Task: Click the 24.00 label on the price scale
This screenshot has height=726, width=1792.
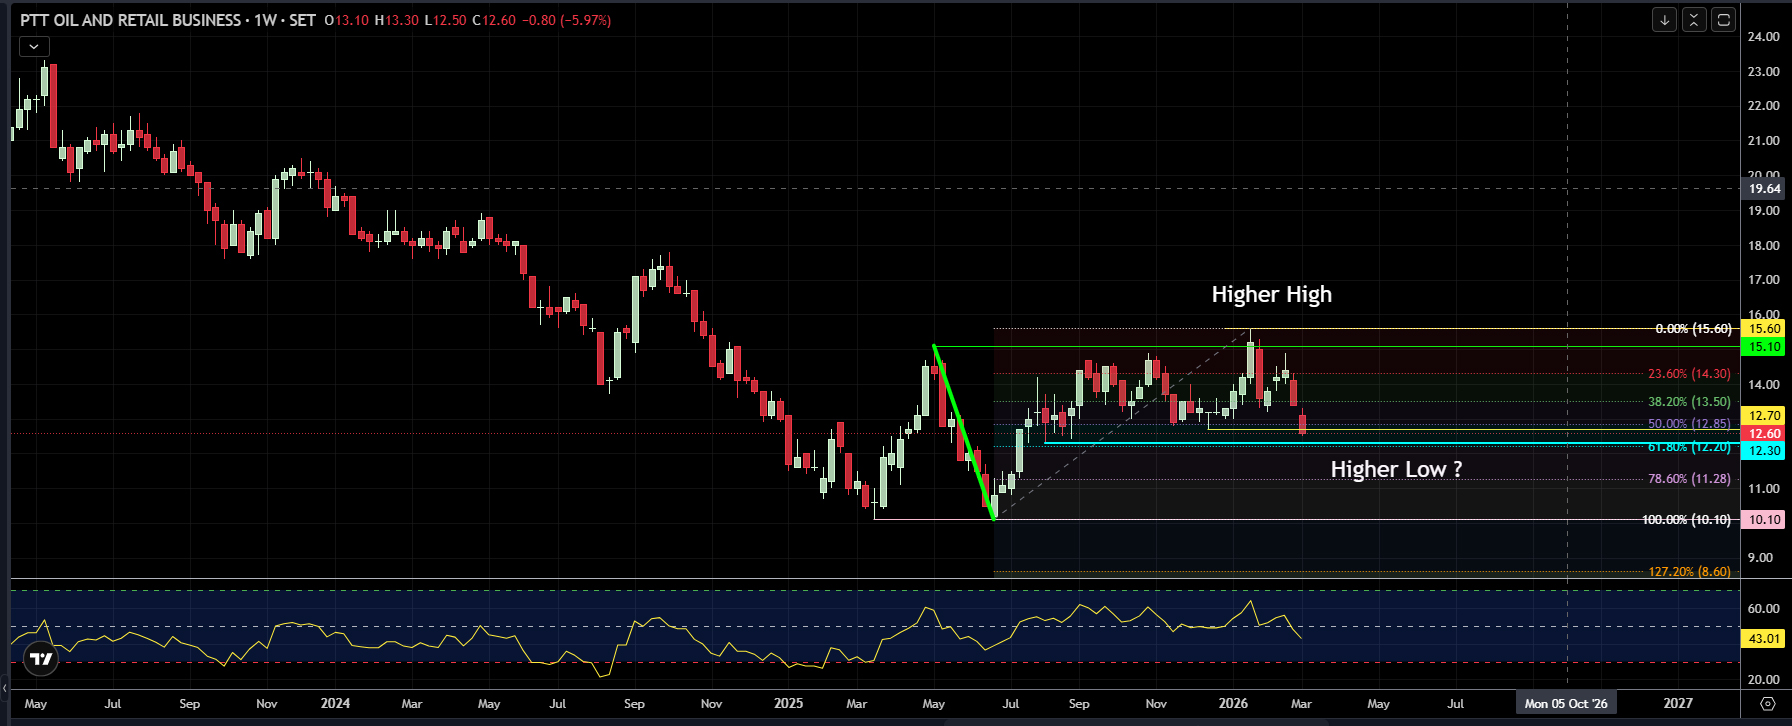Action: [x=1763, y=37]
